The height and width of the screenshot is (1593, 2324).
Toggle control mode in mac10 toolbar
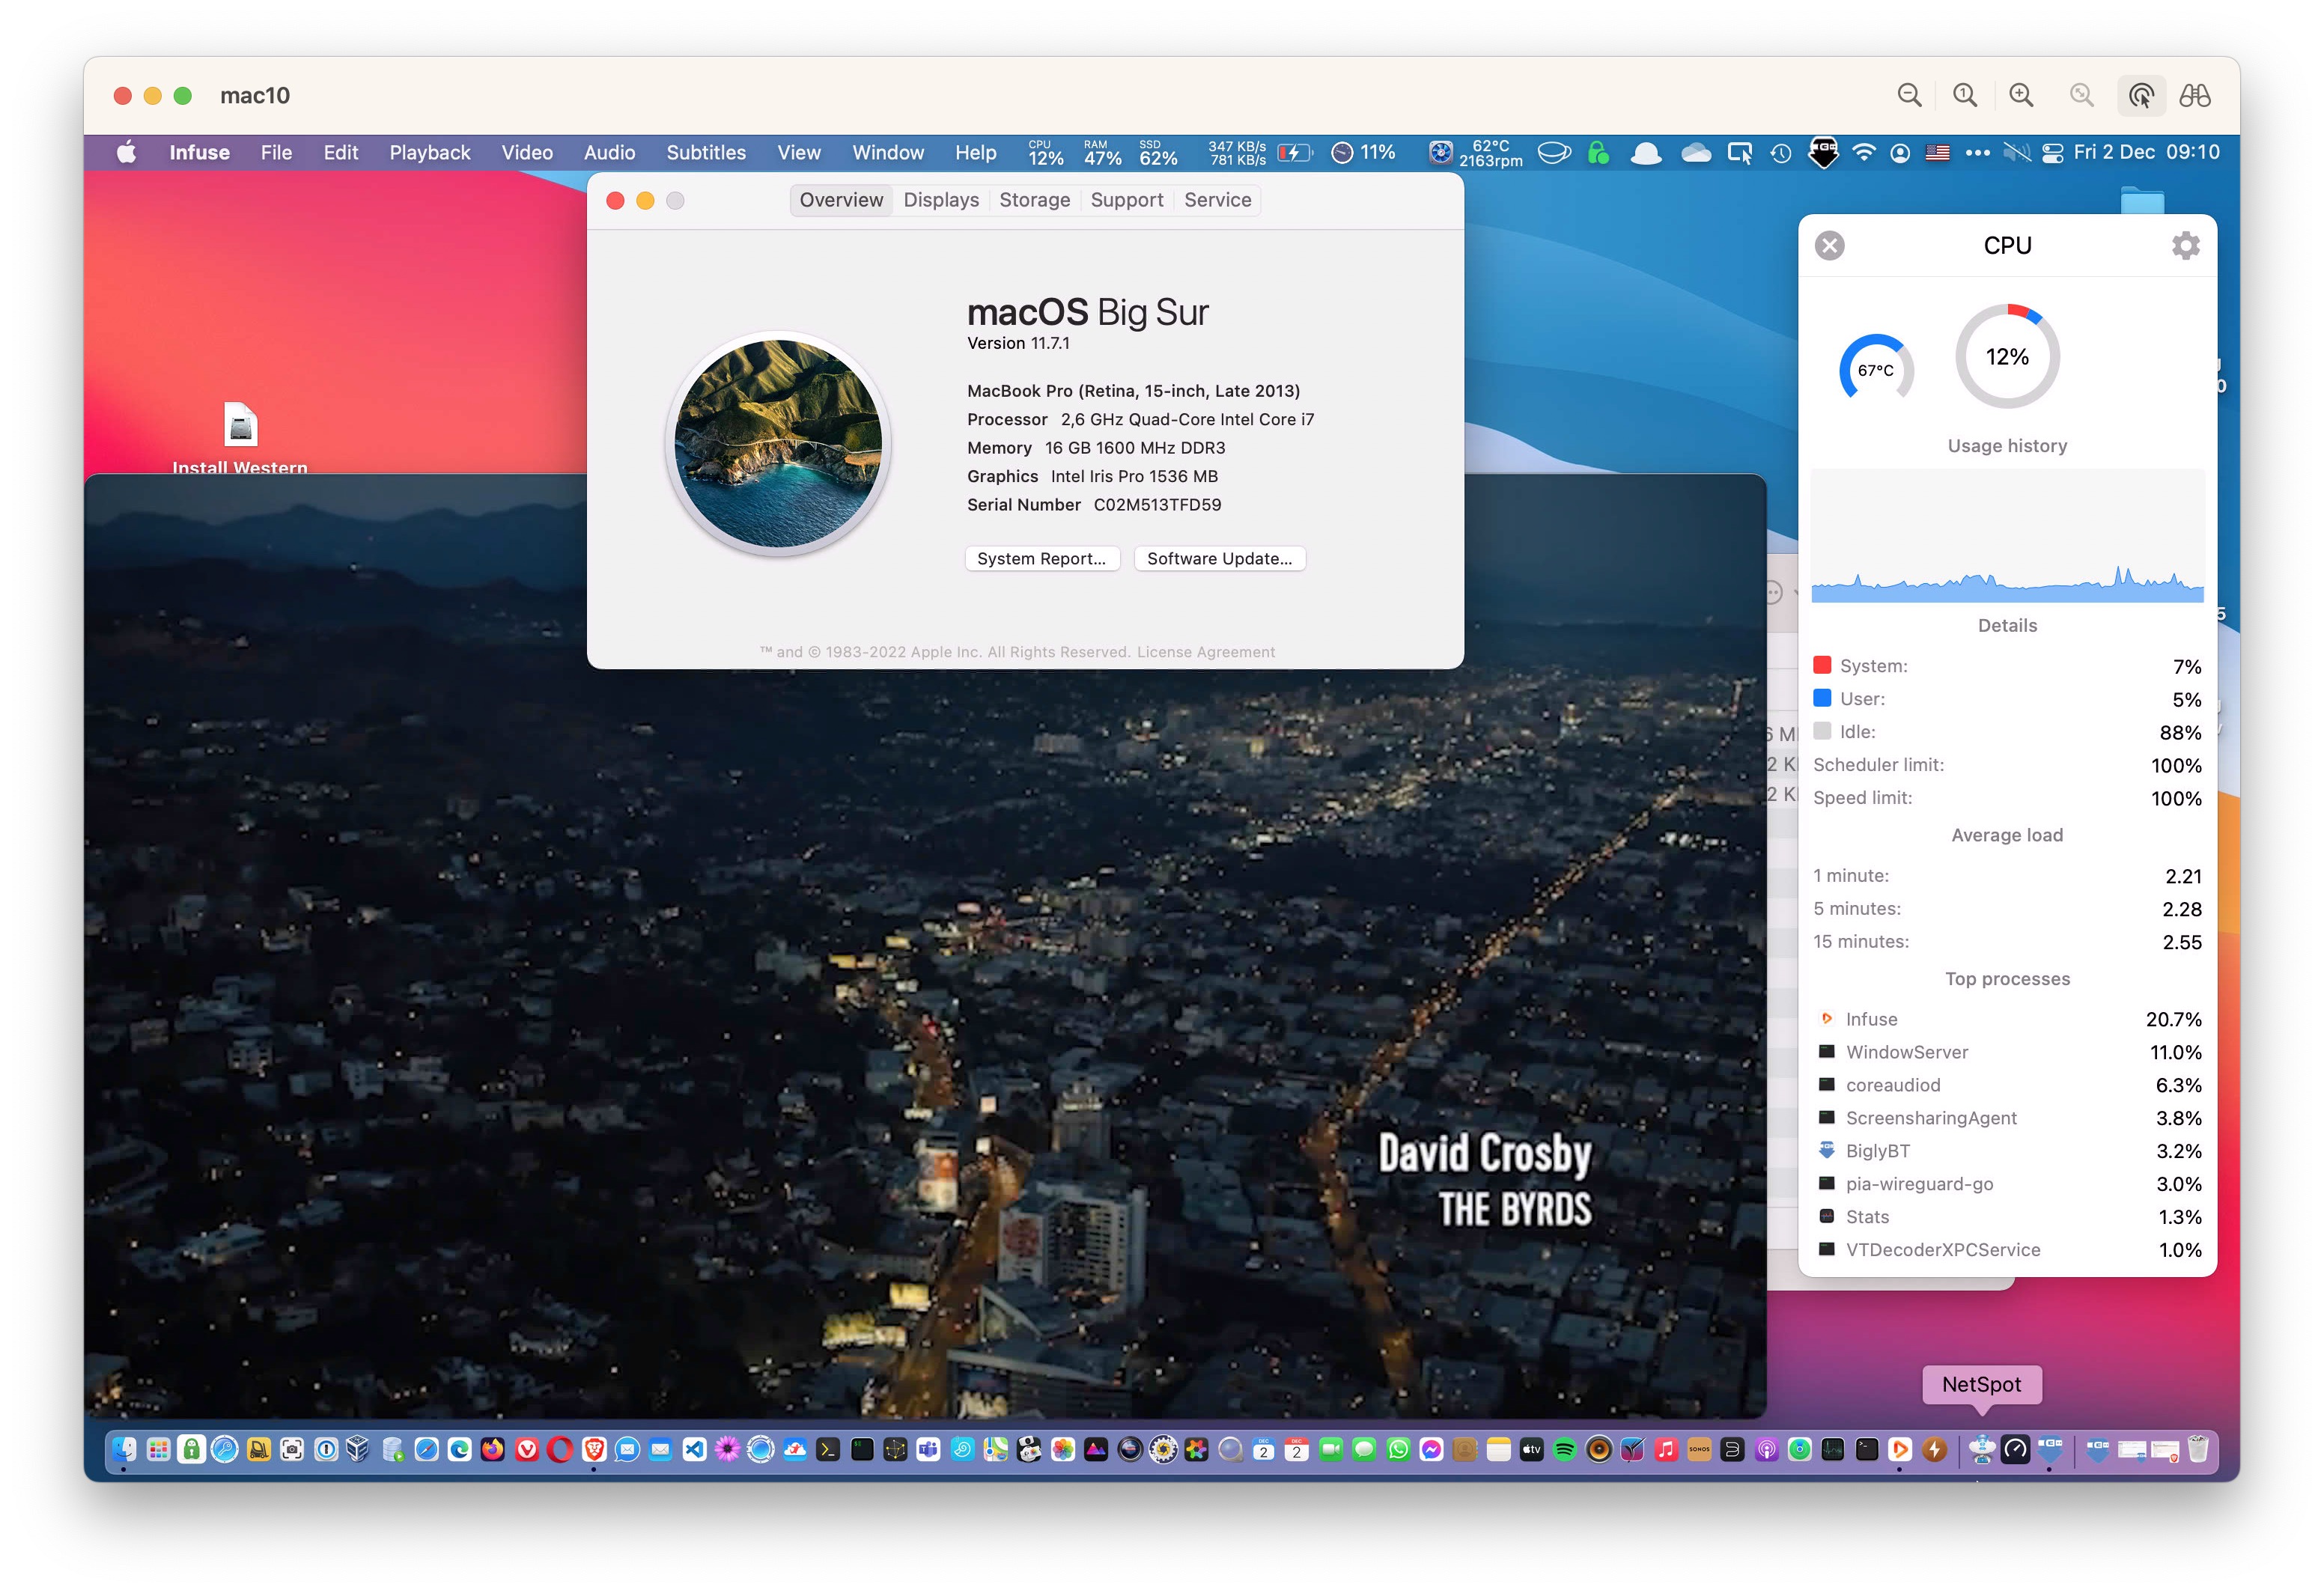pos(2141,96)
